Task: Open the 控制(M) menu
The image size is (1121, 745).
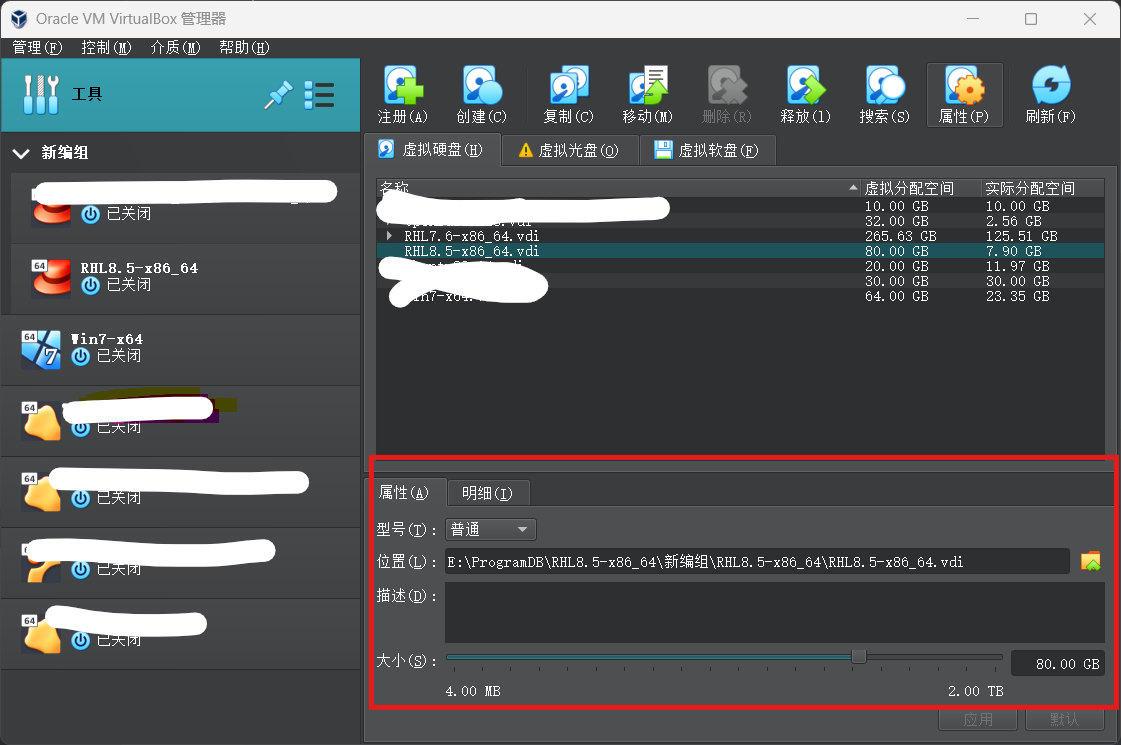Action: coord(106,47)
